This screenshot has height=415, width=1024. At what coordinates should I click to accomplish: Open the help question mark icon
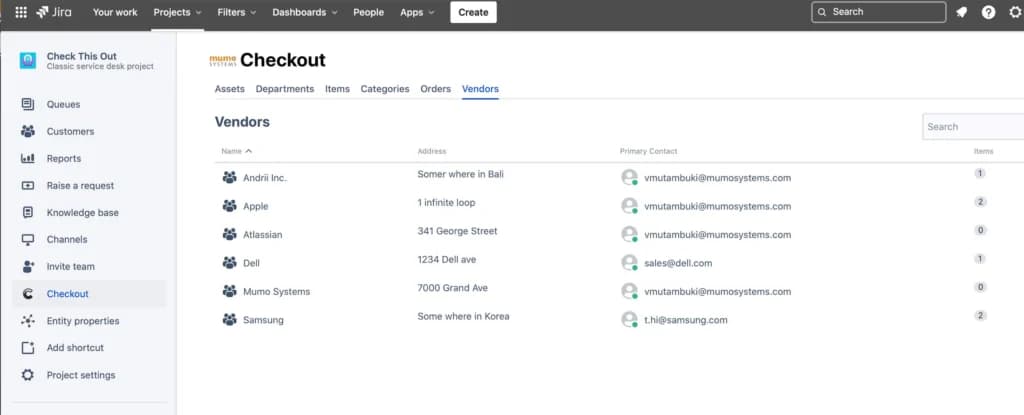[x=989, y=12]
